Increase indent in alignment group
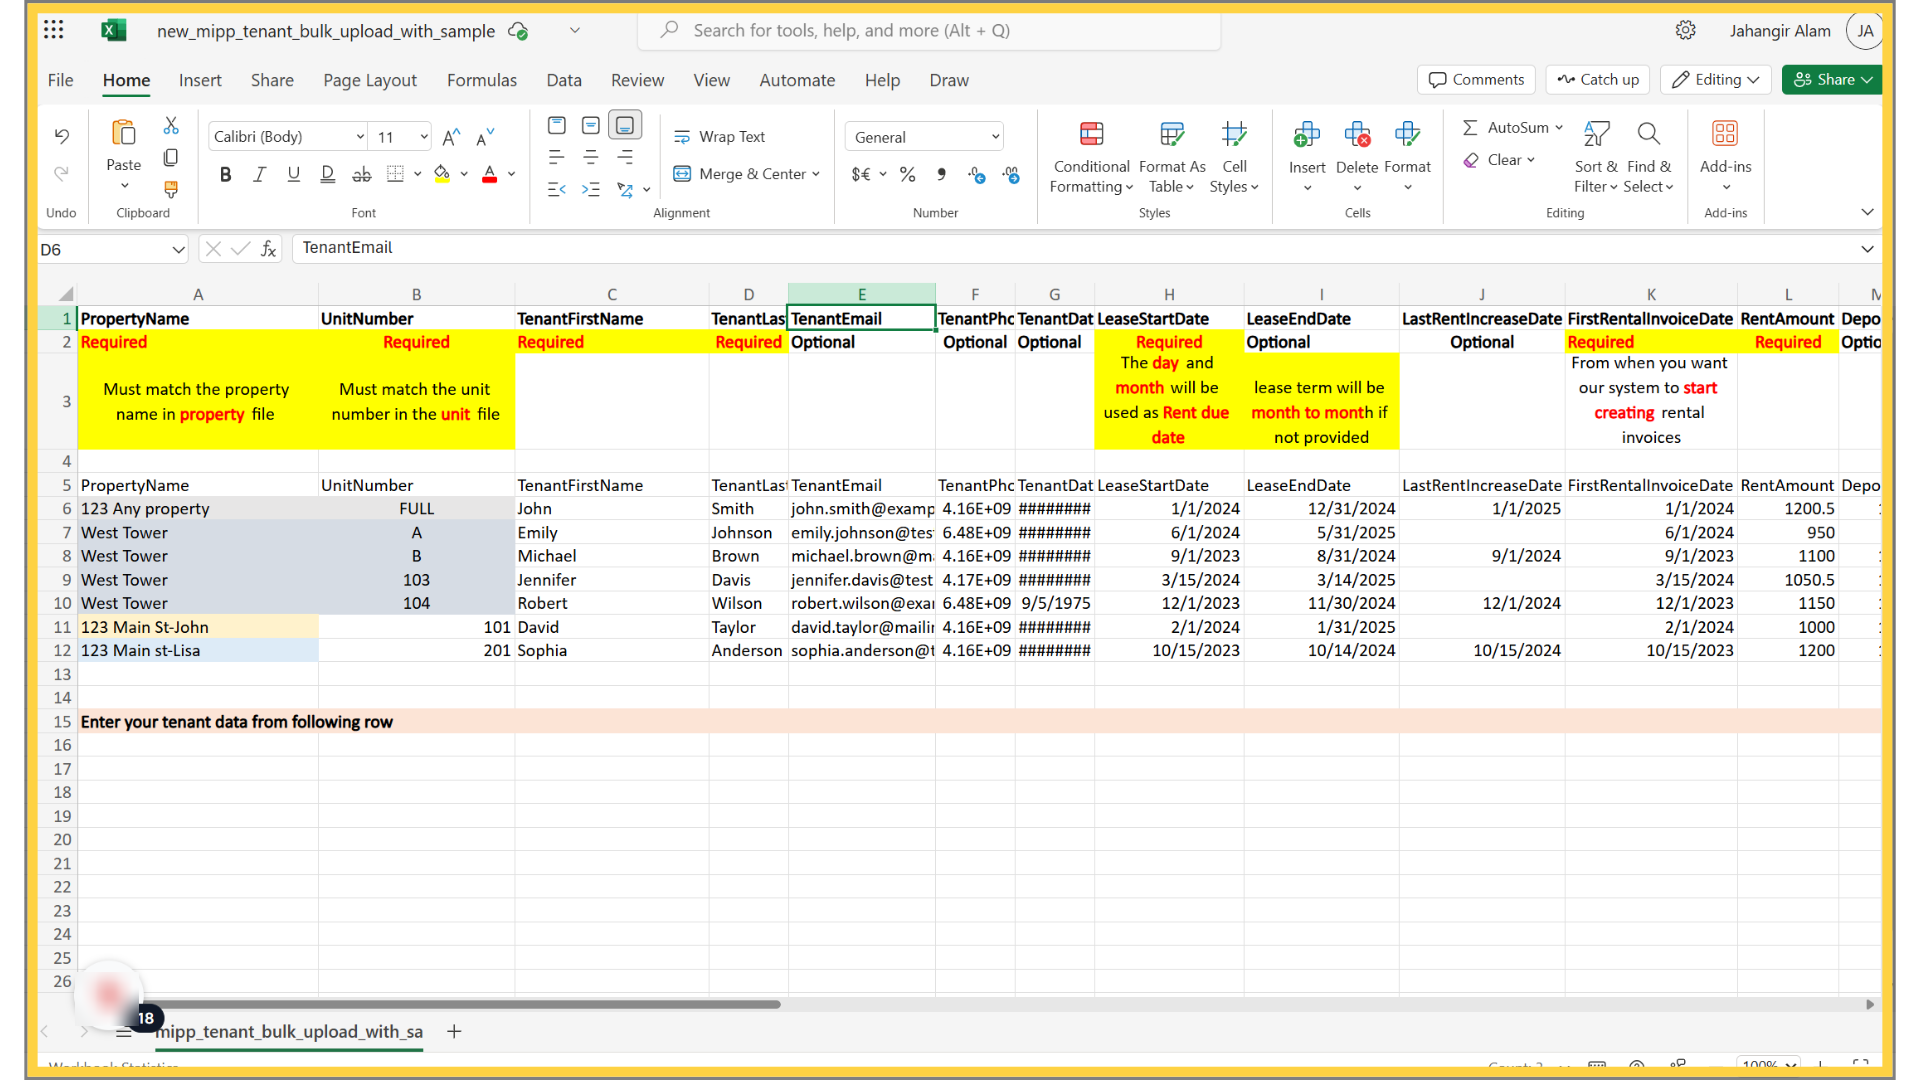The image size is (1920, 1080). tap(591, 189)
